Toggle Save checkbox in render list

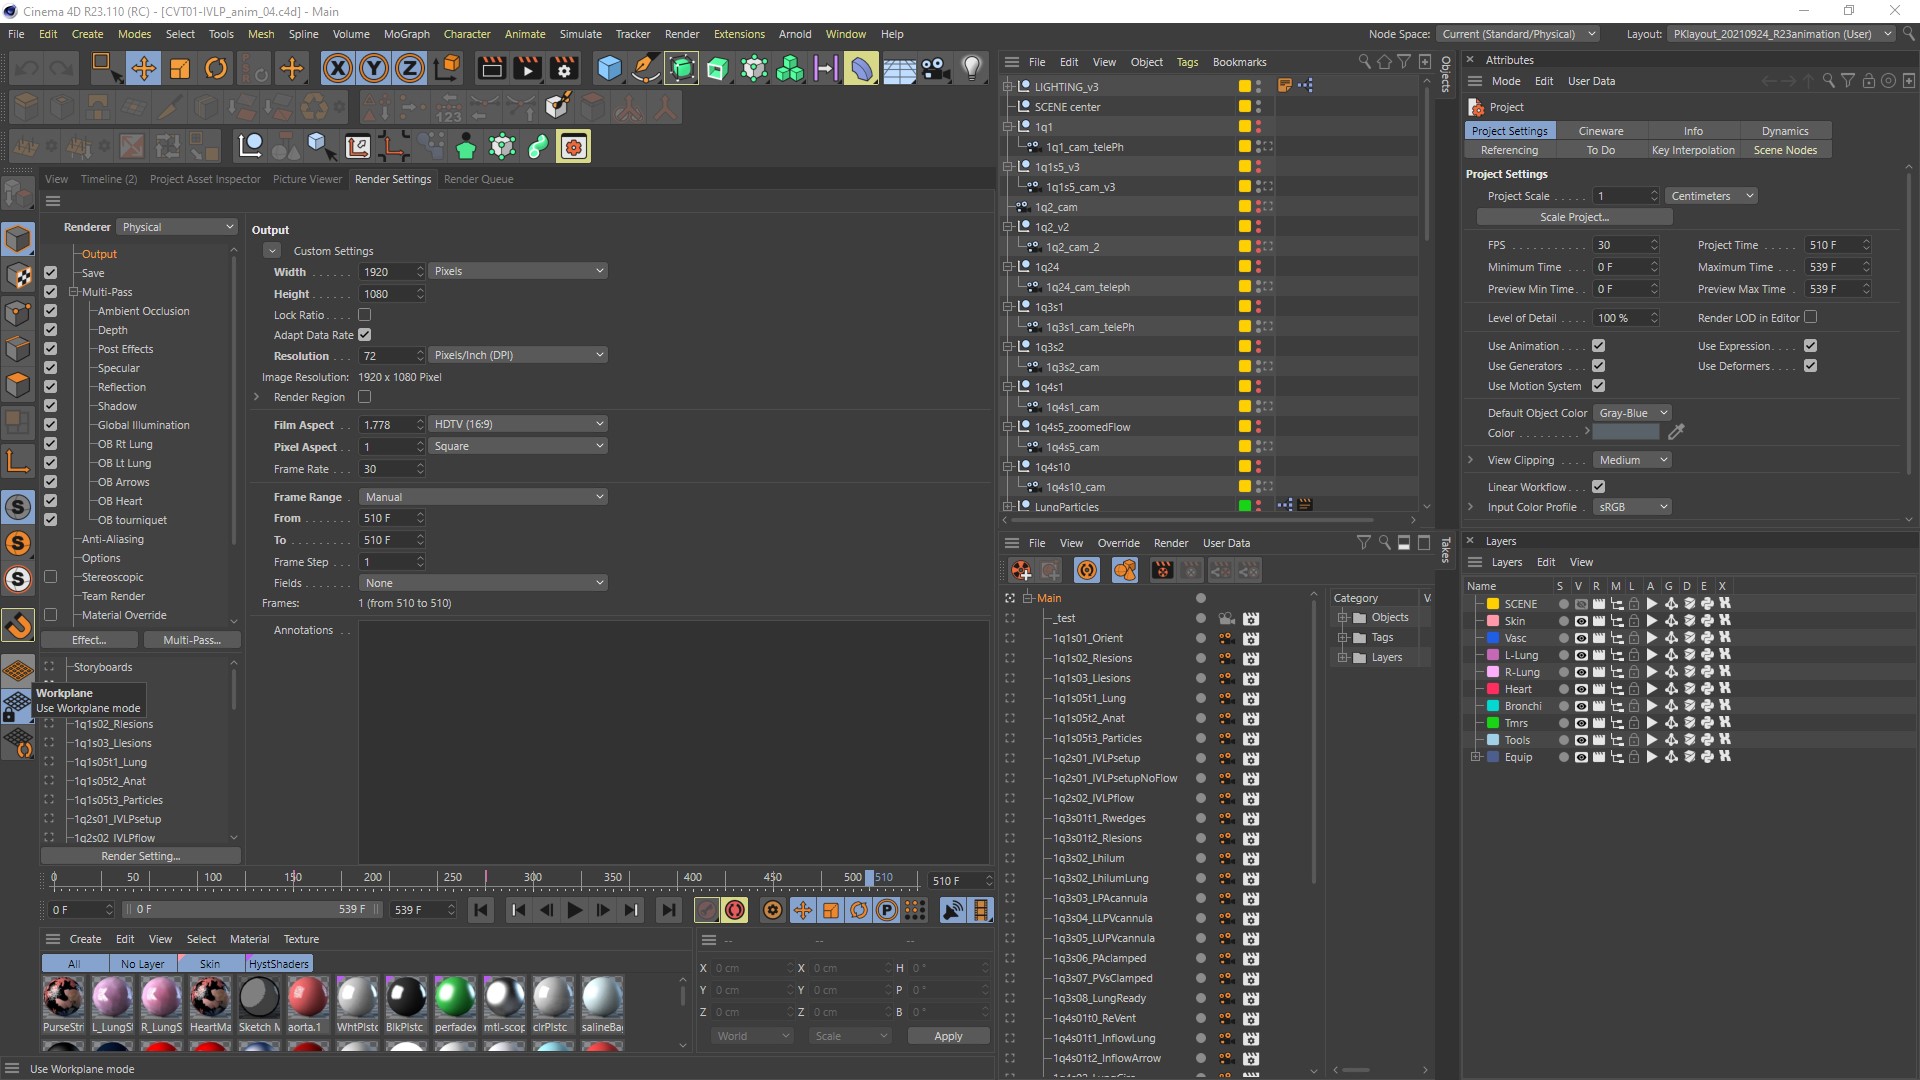click(x=50, y=273)
